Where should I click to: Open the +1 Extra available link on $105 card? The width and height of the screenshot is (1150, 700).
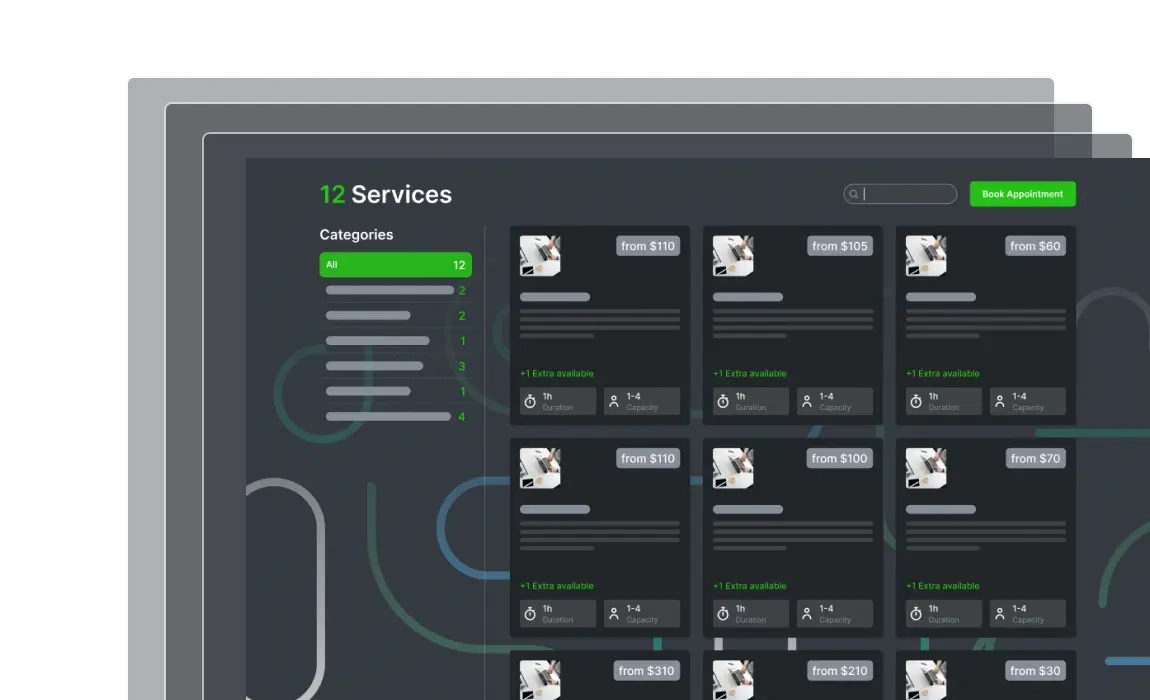coord(750,373)
